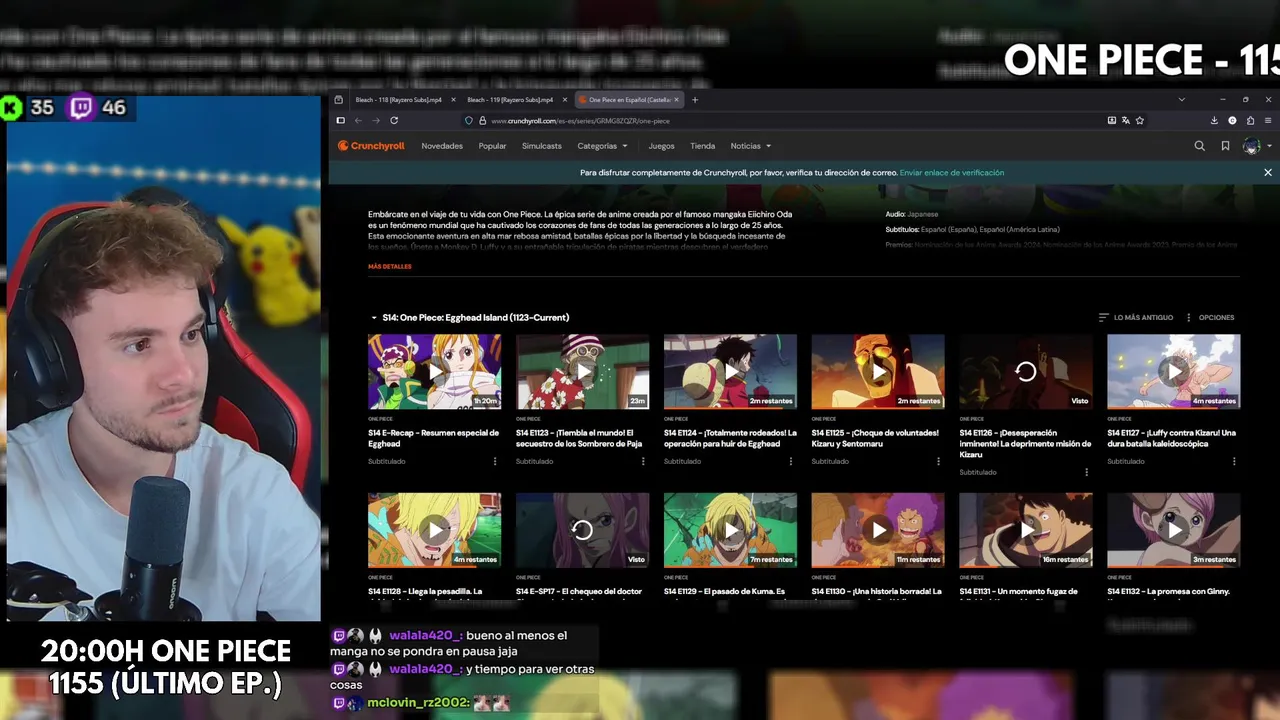Play episode E1124 ¡Totalmente rodeados! thumbnail
This screenshot has height=720, width=1280.
pyautogui.click(x=730, y=371)
